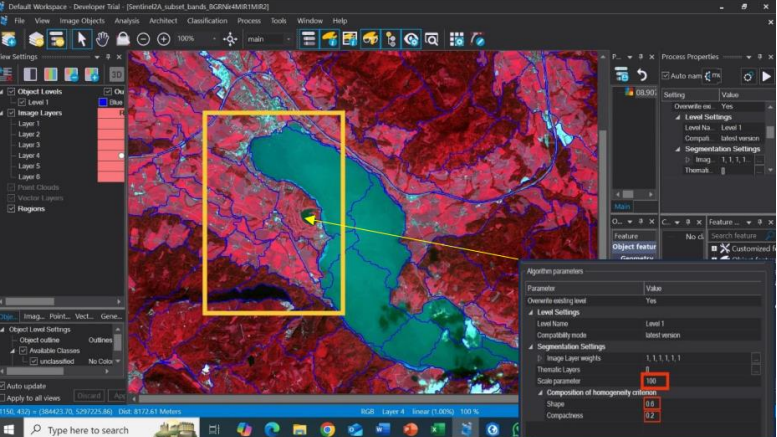This screenshot has height=437, width=777.
Task: Click the zoom to extent crosshair icon
Action: (x=230, y=39)
